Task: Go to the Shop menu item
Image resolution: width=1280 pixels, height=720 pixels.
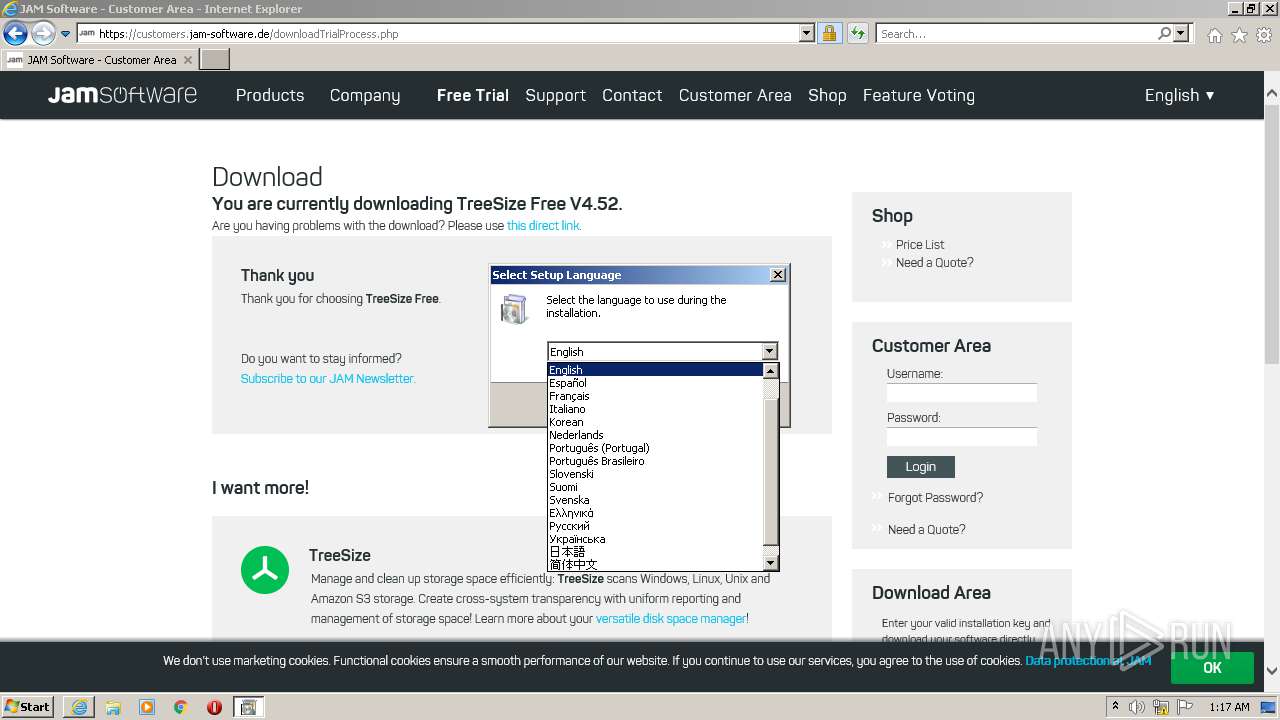Action: (827, 95)
